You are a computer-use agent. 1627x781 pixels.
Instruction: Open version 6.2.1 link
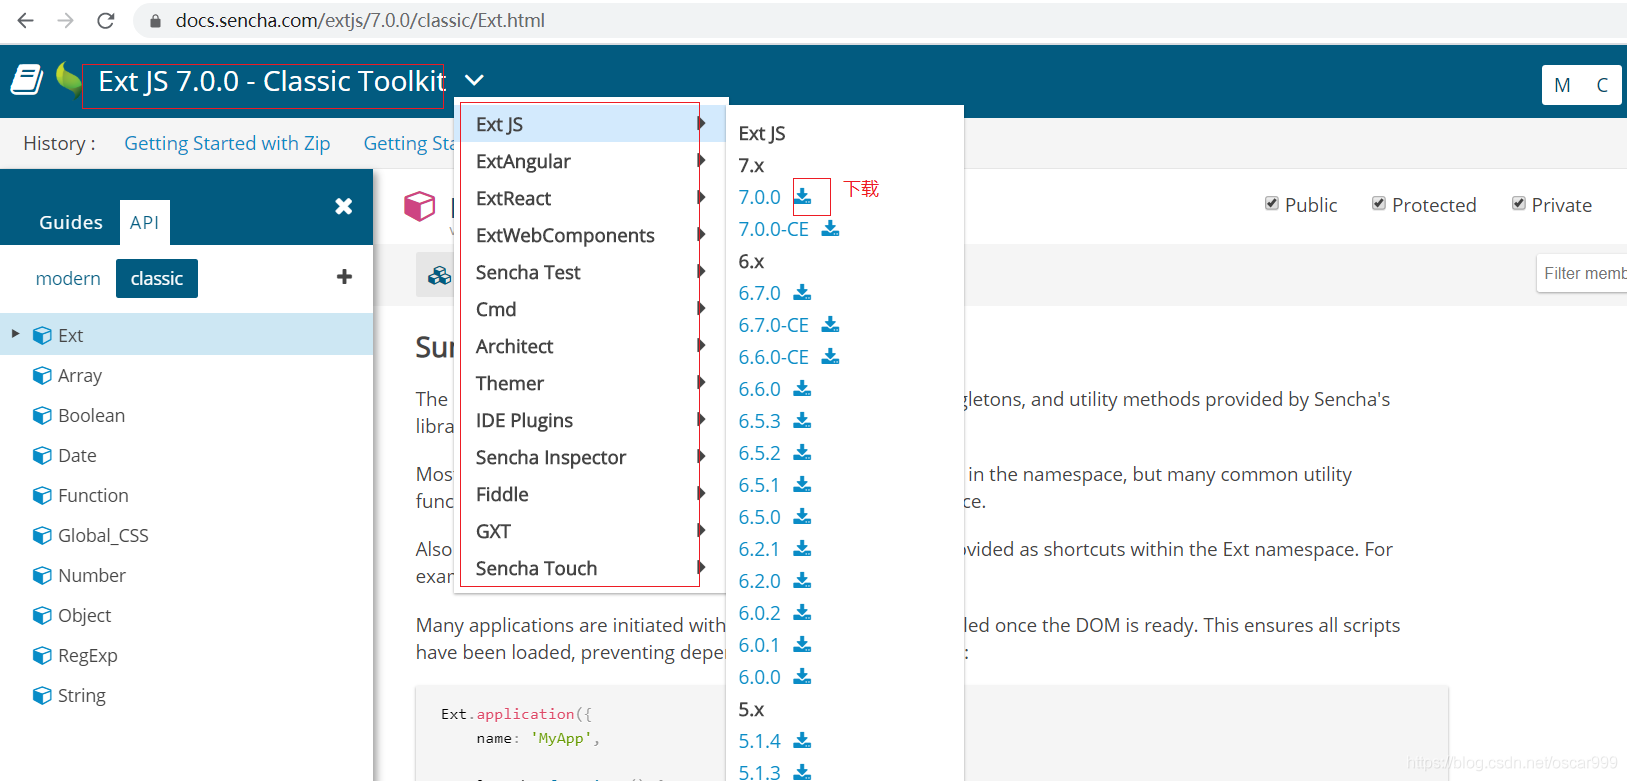click(759, 549)
